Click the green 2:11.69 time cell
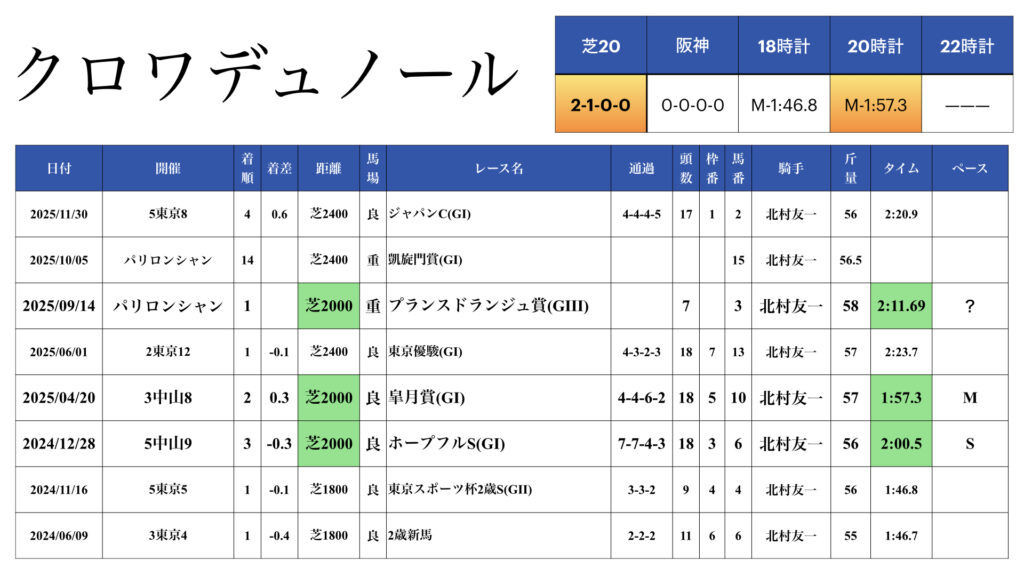 [901, 306]
